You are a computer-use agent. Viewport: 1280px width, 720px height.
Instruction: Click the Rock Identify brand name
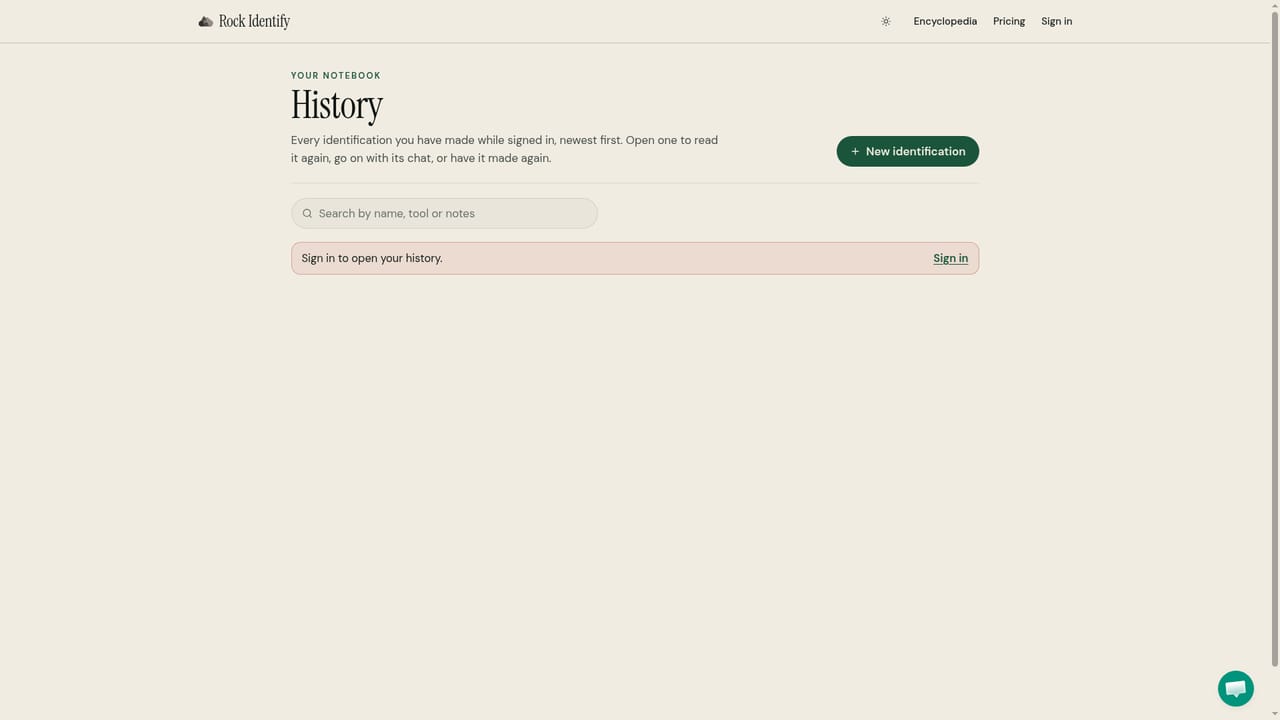(254, 21)
